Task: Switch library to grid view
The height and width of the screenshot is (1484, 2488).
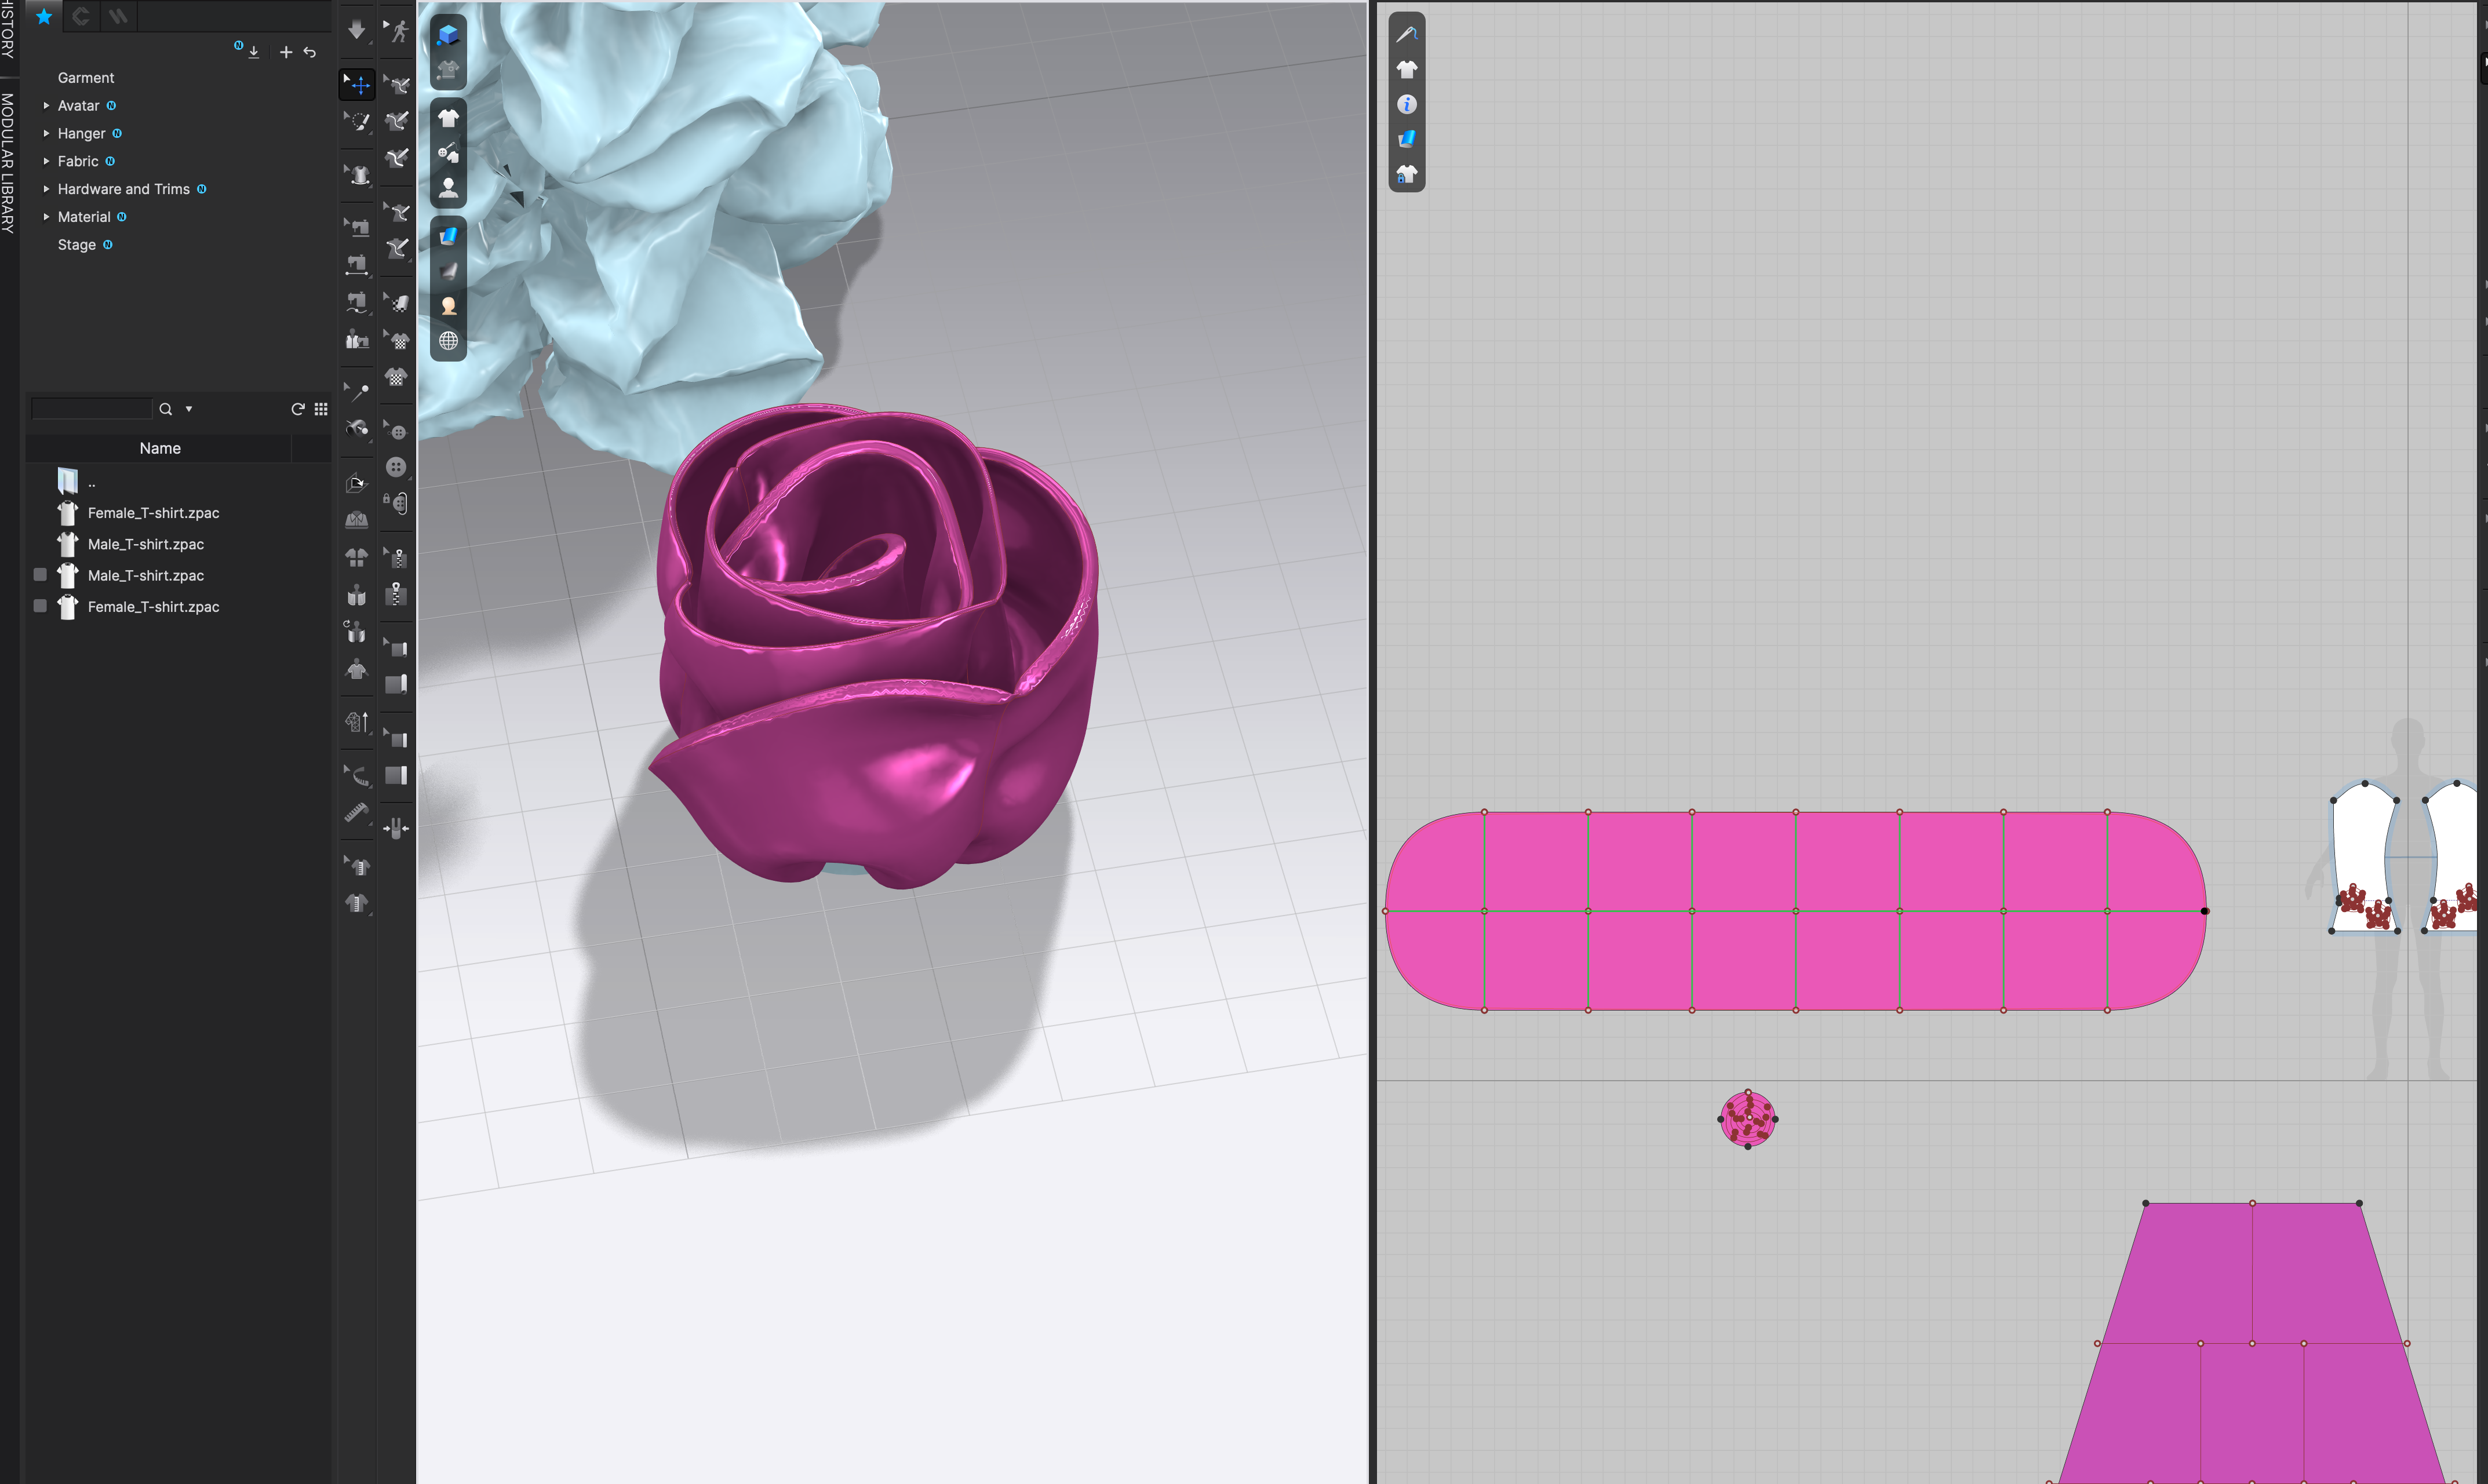Action: pos(321,409)
